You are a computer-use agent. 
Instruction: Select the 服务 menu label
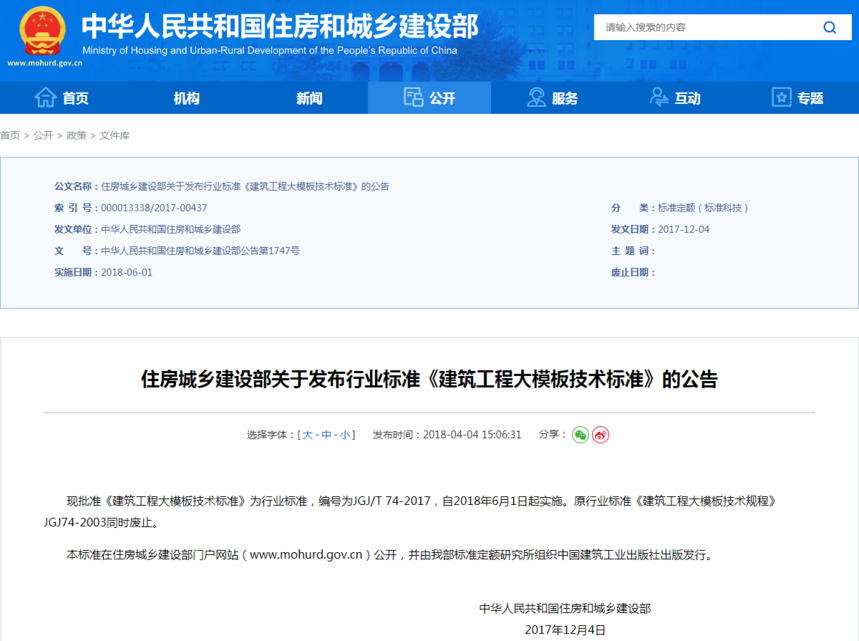click(x=565, y=98)
